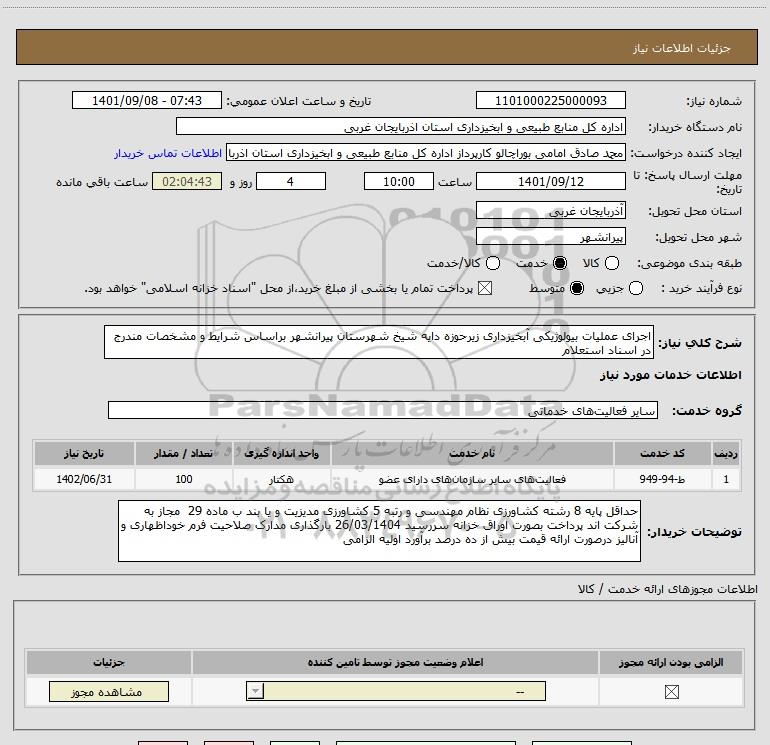Click the announcement date field 1401/09/08 - 07:43
Image resolution: width=770 pixels, height=745 pixels.
tap(147, 100)
